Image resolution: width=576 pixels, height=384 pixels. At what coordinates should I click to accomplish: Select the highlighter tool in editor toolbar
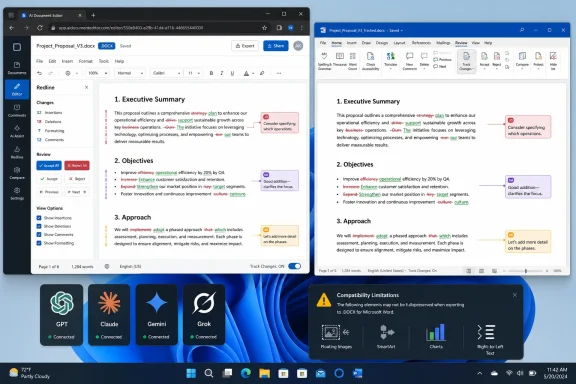tap(262, 73)
